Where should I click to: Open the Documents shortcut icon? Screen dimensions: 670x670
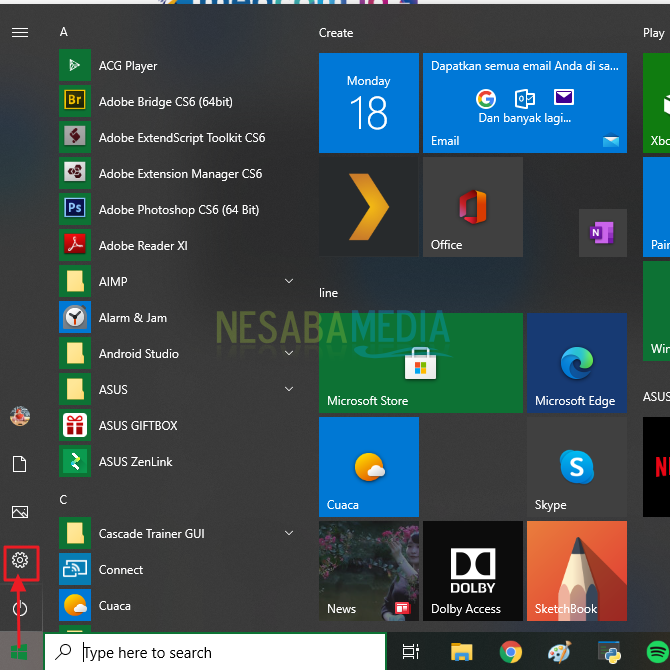point(20,464)
